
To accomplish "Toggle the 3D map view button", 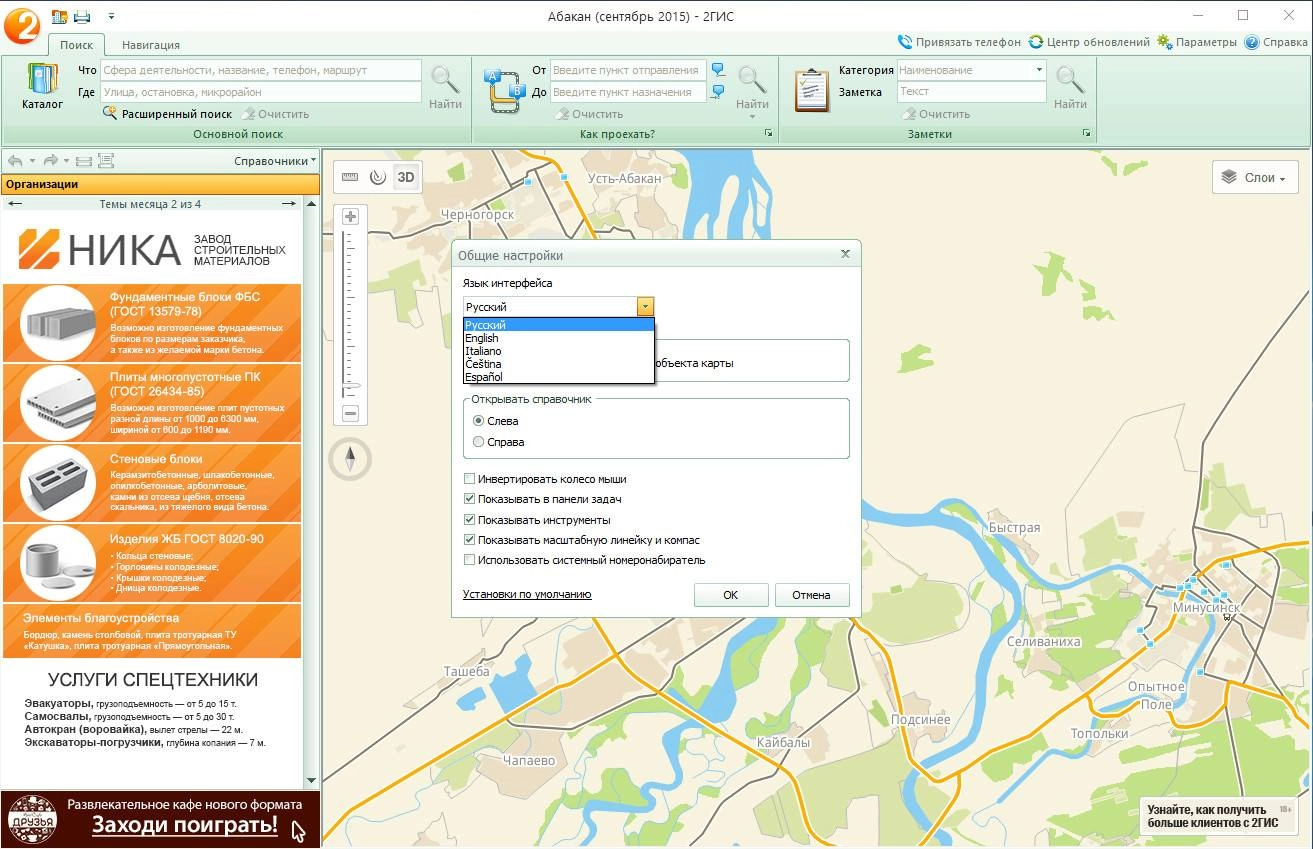I will click(405, 177).
